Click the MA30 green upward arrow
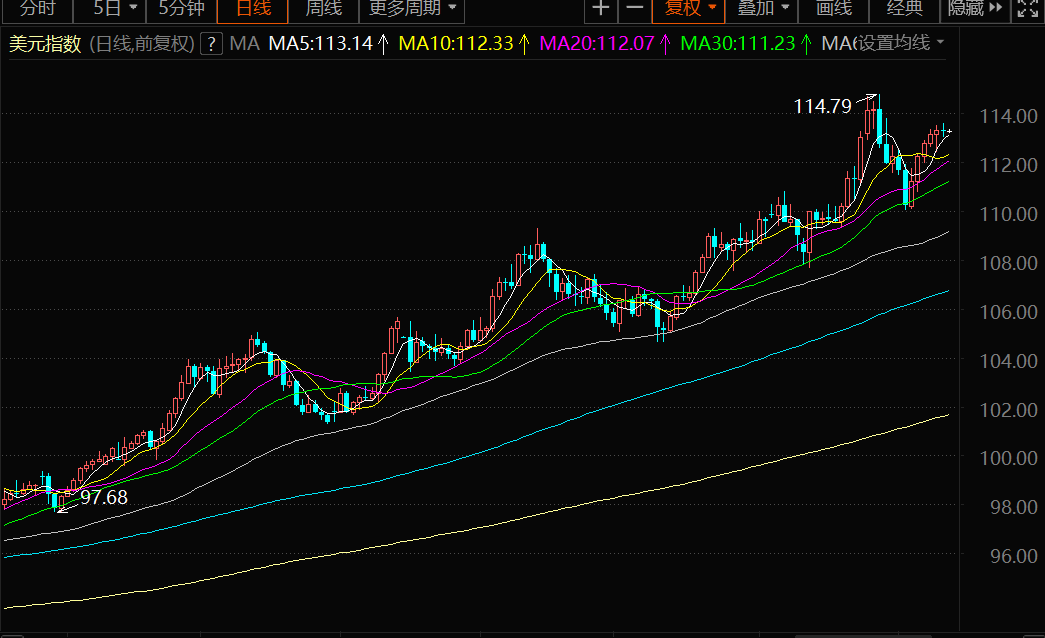Viewport: 1045px width, 638px height. tap(806, 44)
